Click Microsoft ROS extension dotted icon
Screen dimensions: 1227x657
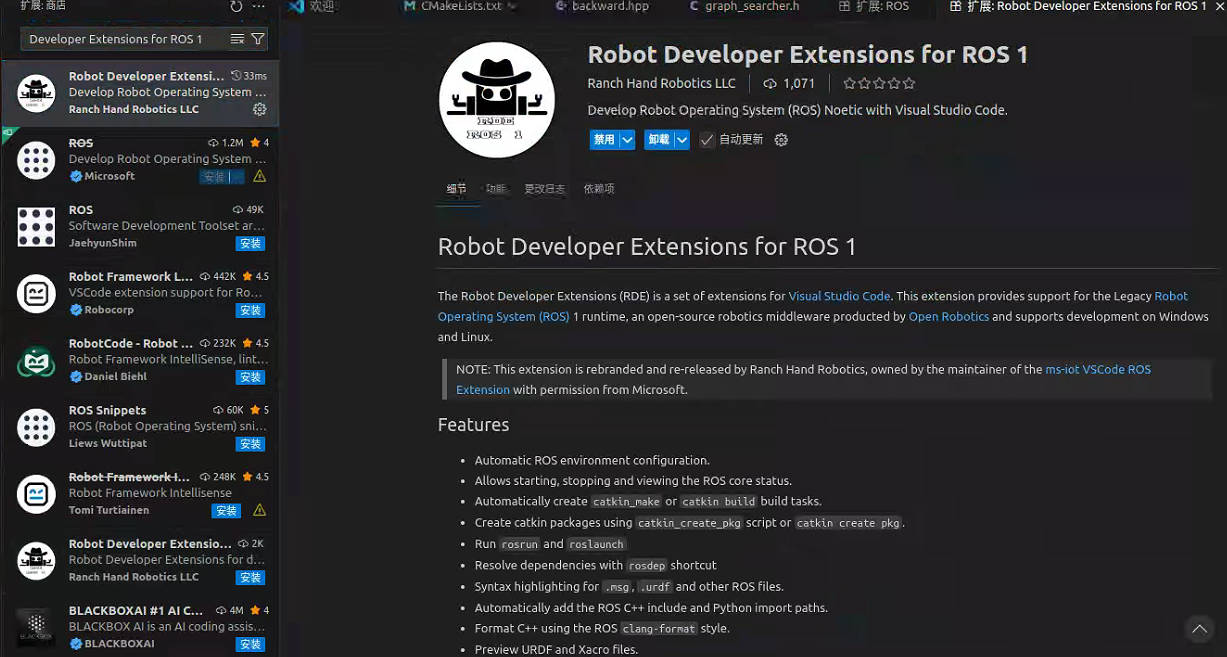(36, 160)
